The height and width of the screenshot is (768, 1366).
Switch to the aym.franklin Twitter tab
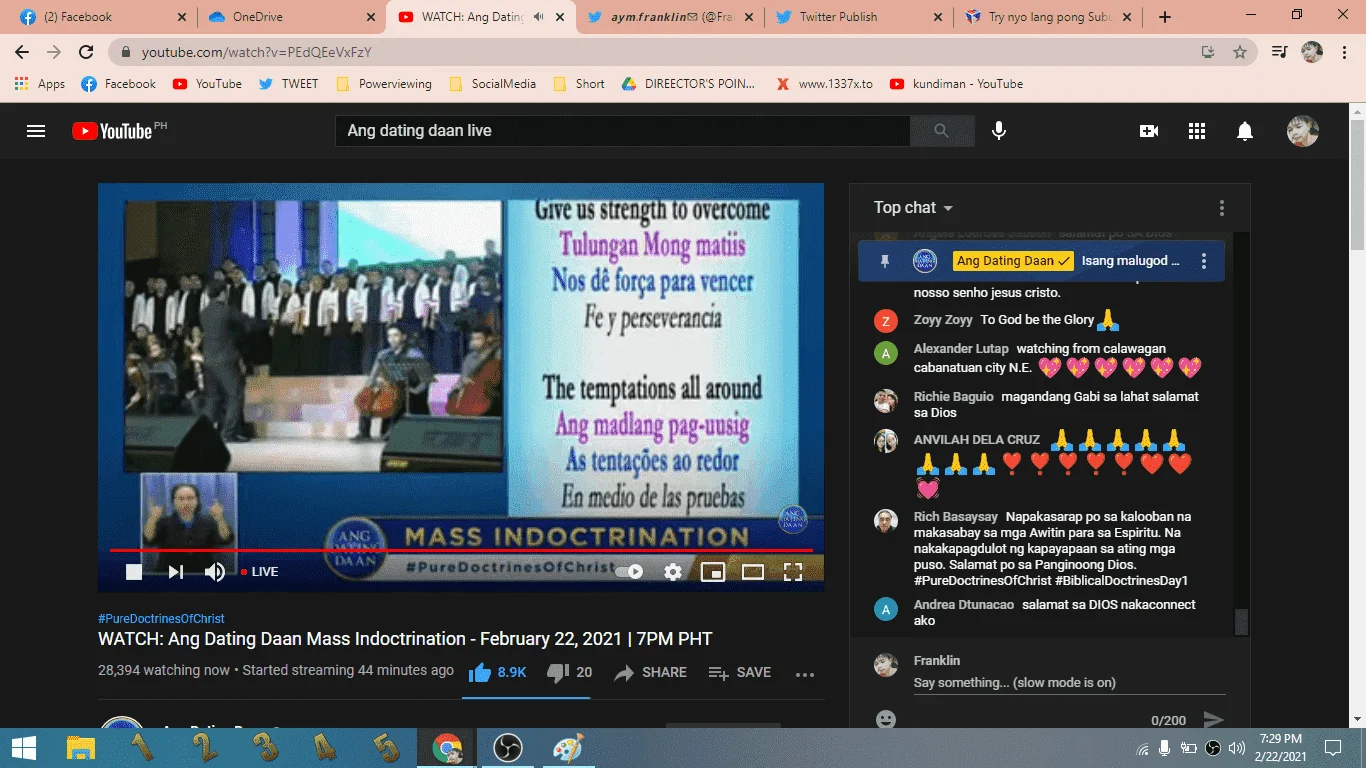tap(668, 17)
